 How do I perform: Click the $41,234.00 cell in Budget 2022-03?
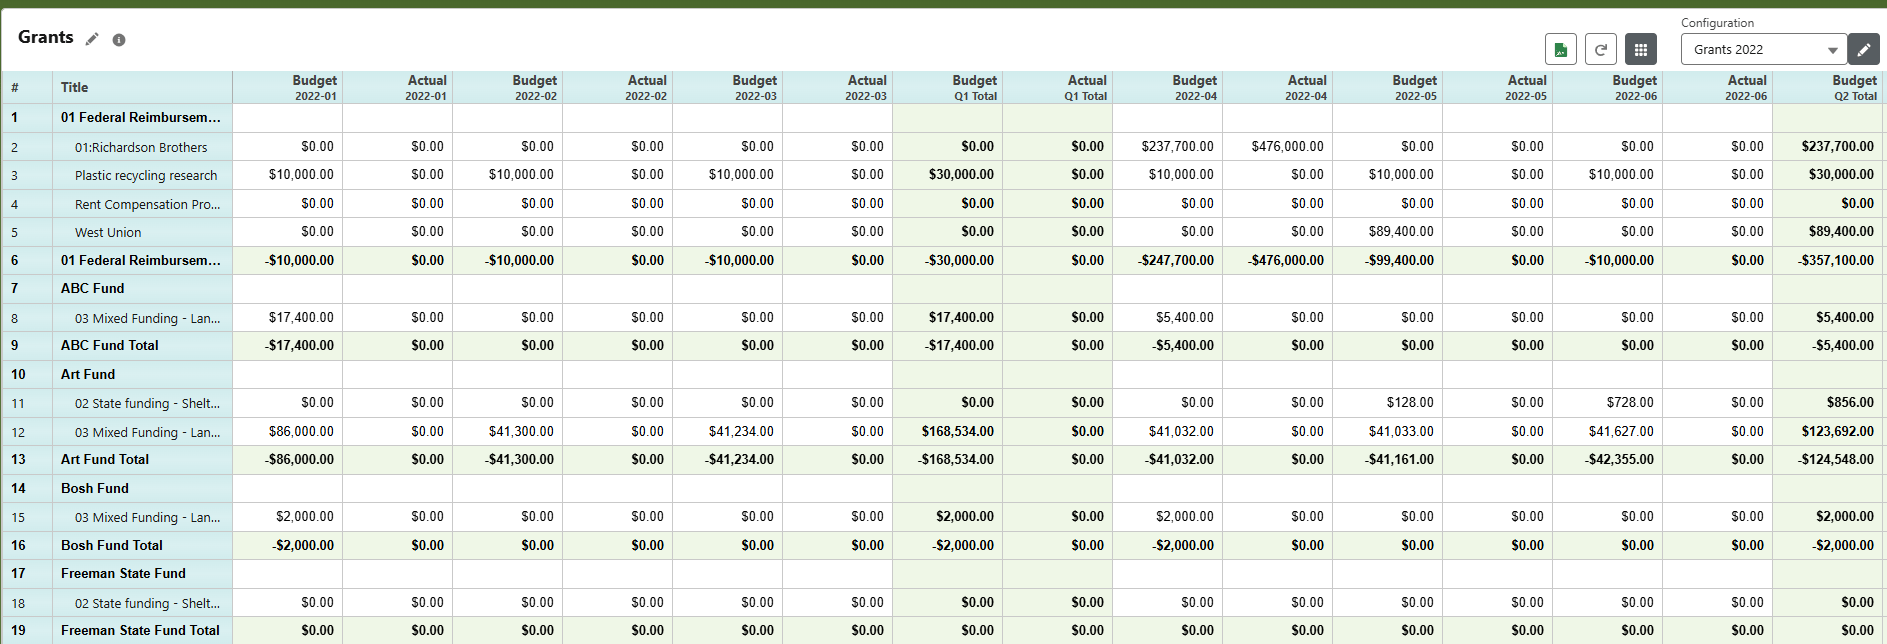pos(728,431)
